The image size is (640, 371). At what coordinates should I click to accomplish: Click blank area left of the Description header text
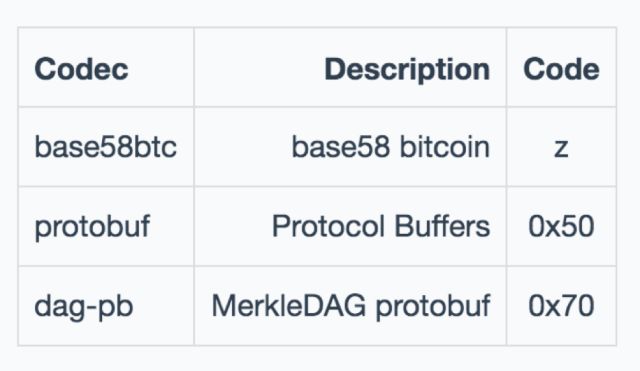point(259,69)
